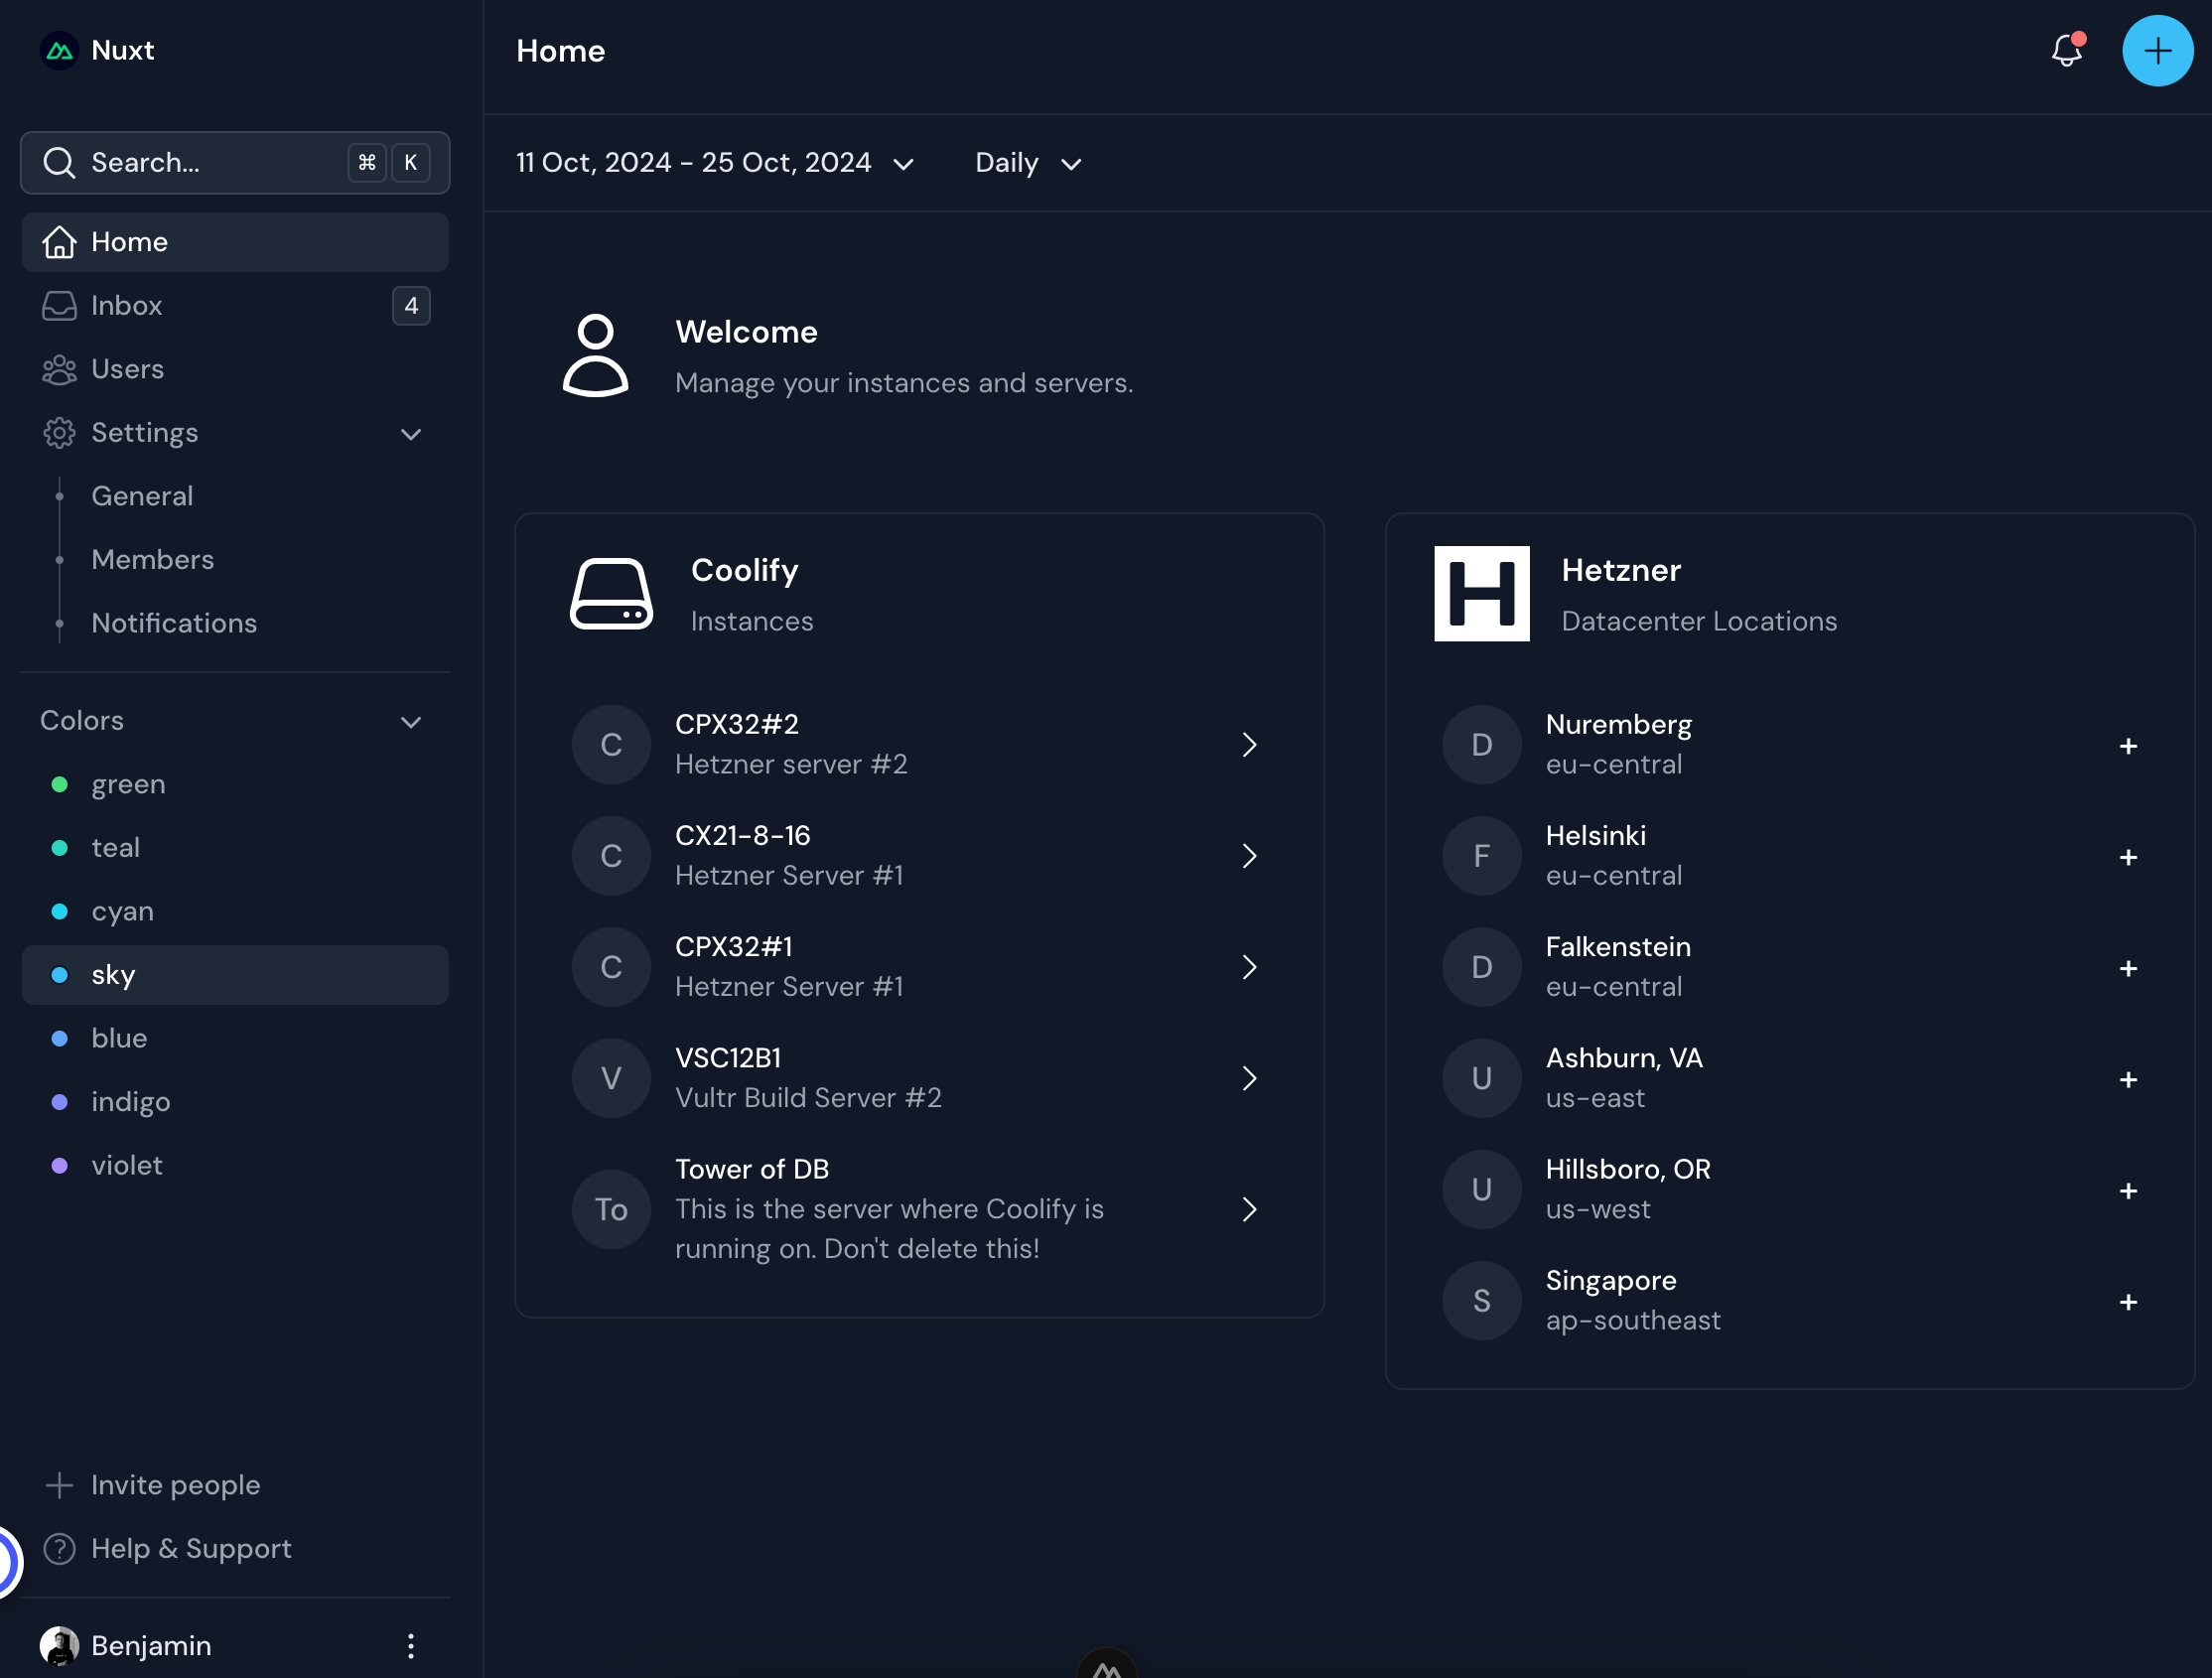
Task: Open Tower of DB instance via chevron
Action: [x=1249, y=1209]
